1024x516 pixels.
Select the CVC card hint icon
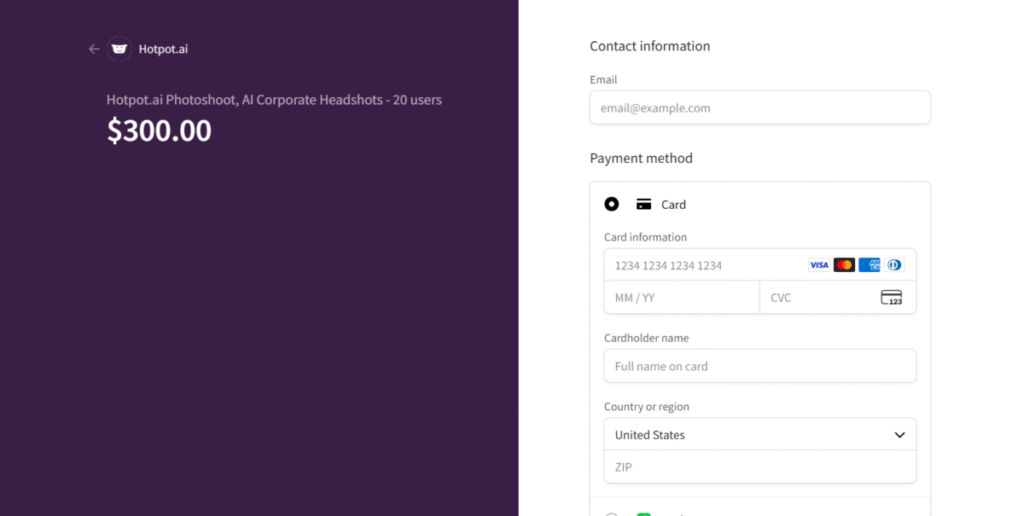point(891,297)
